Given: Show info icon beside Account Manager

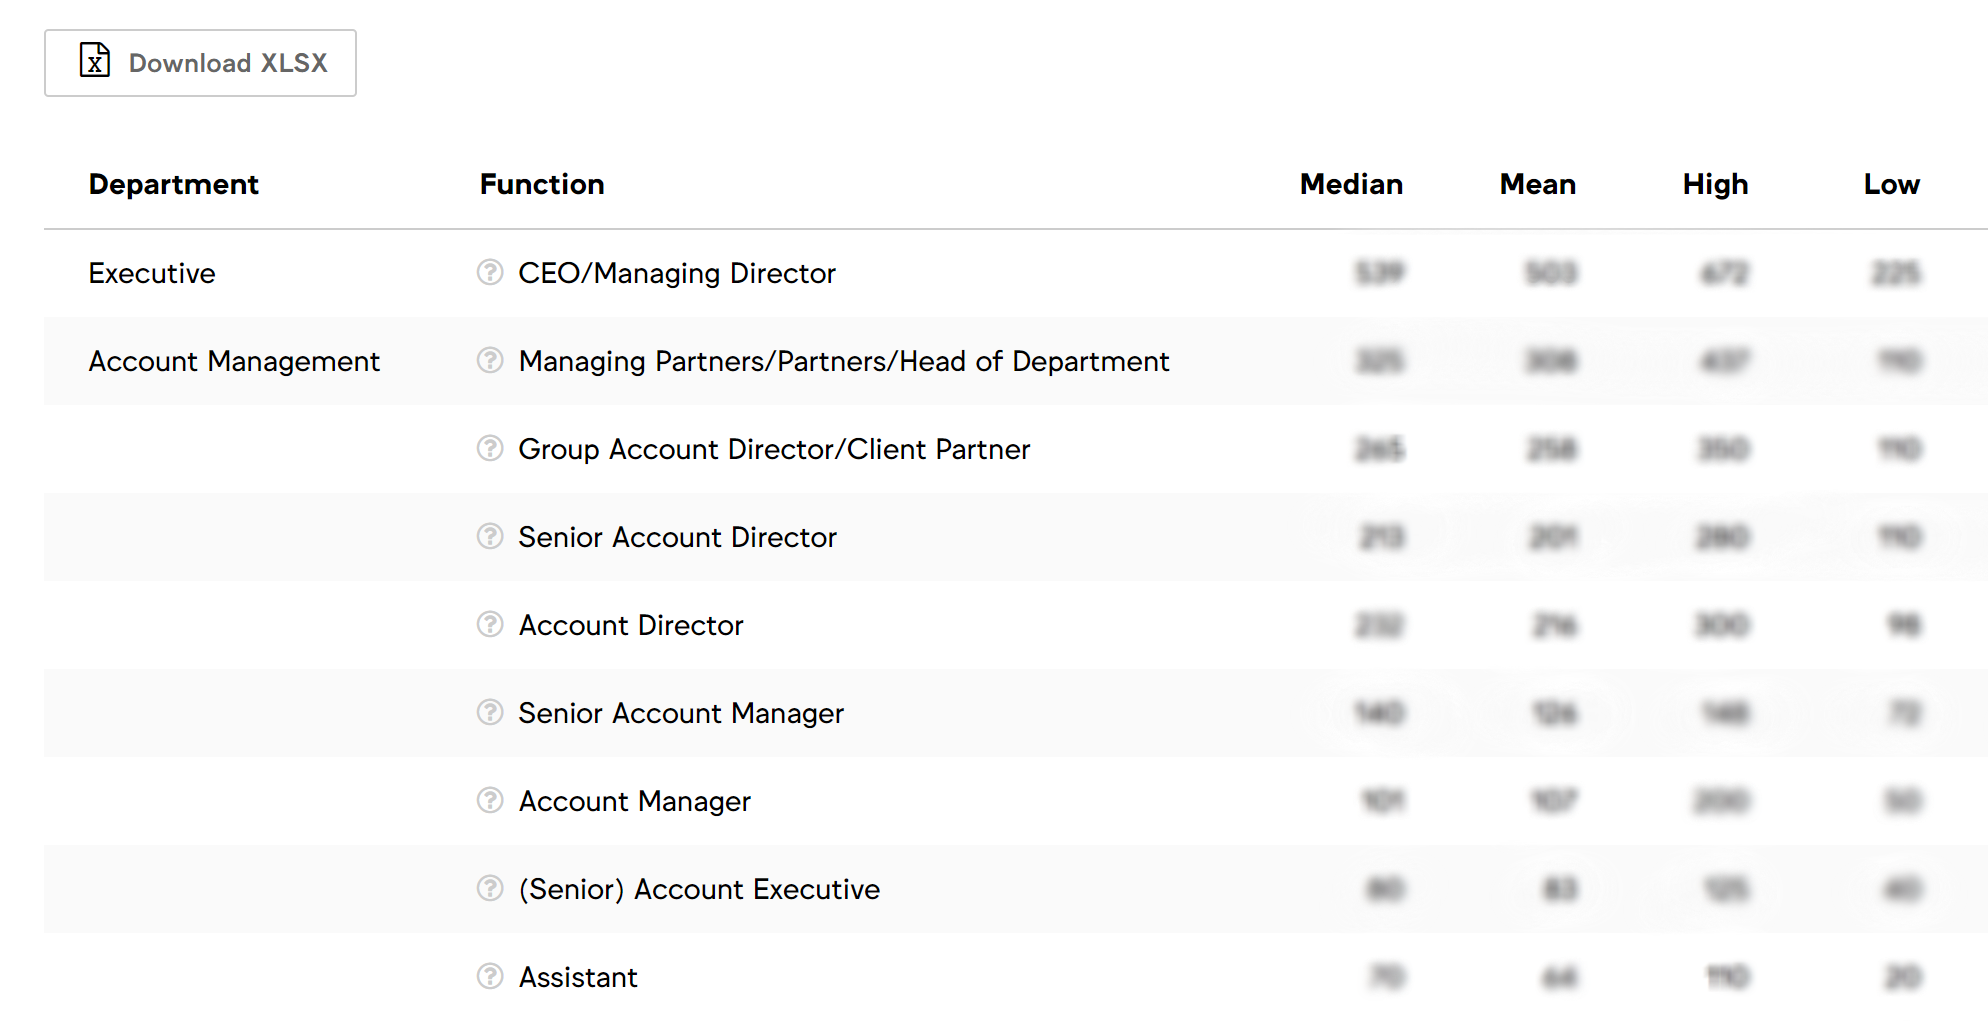Looking at the screenshot, I should pyautogui.click(x=490, y=800).
